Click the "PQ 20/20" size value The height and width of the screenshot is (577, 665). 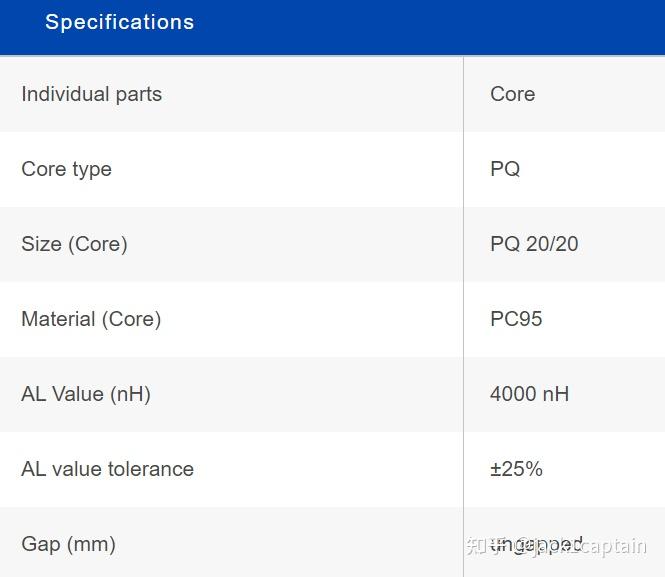click(x=534, y=244)
